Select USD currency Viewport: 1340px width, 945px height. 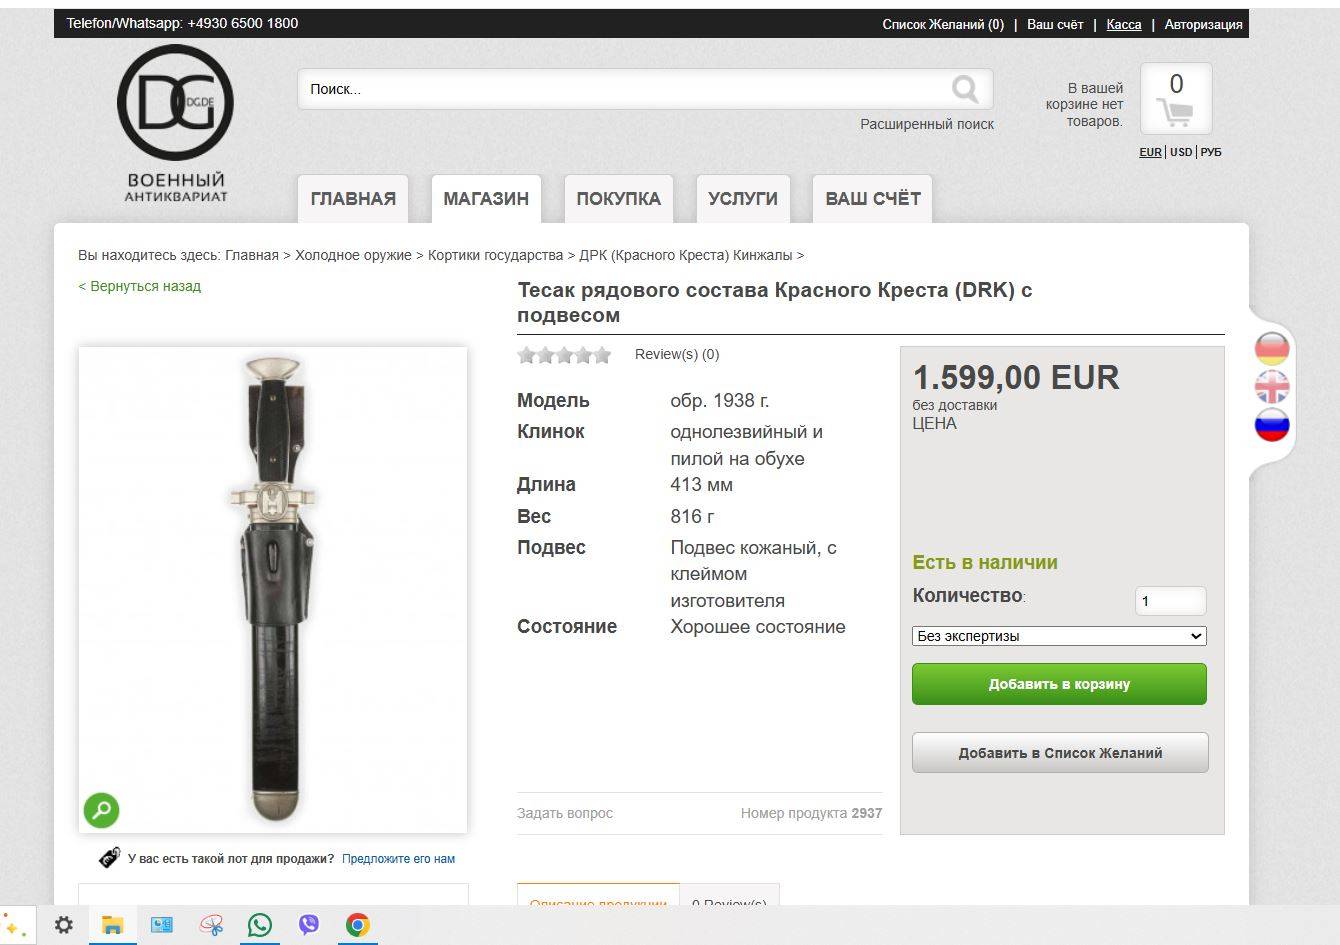1181,152
